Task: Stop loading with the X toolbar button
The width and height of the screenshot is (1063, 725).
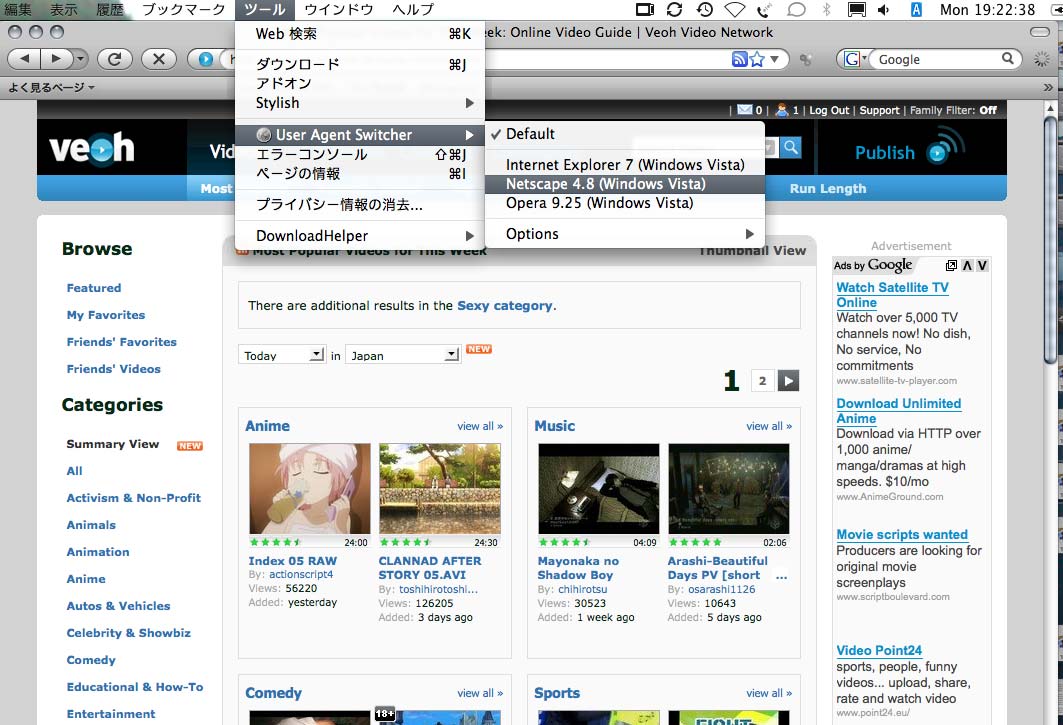Action: (x=159, y=59)
